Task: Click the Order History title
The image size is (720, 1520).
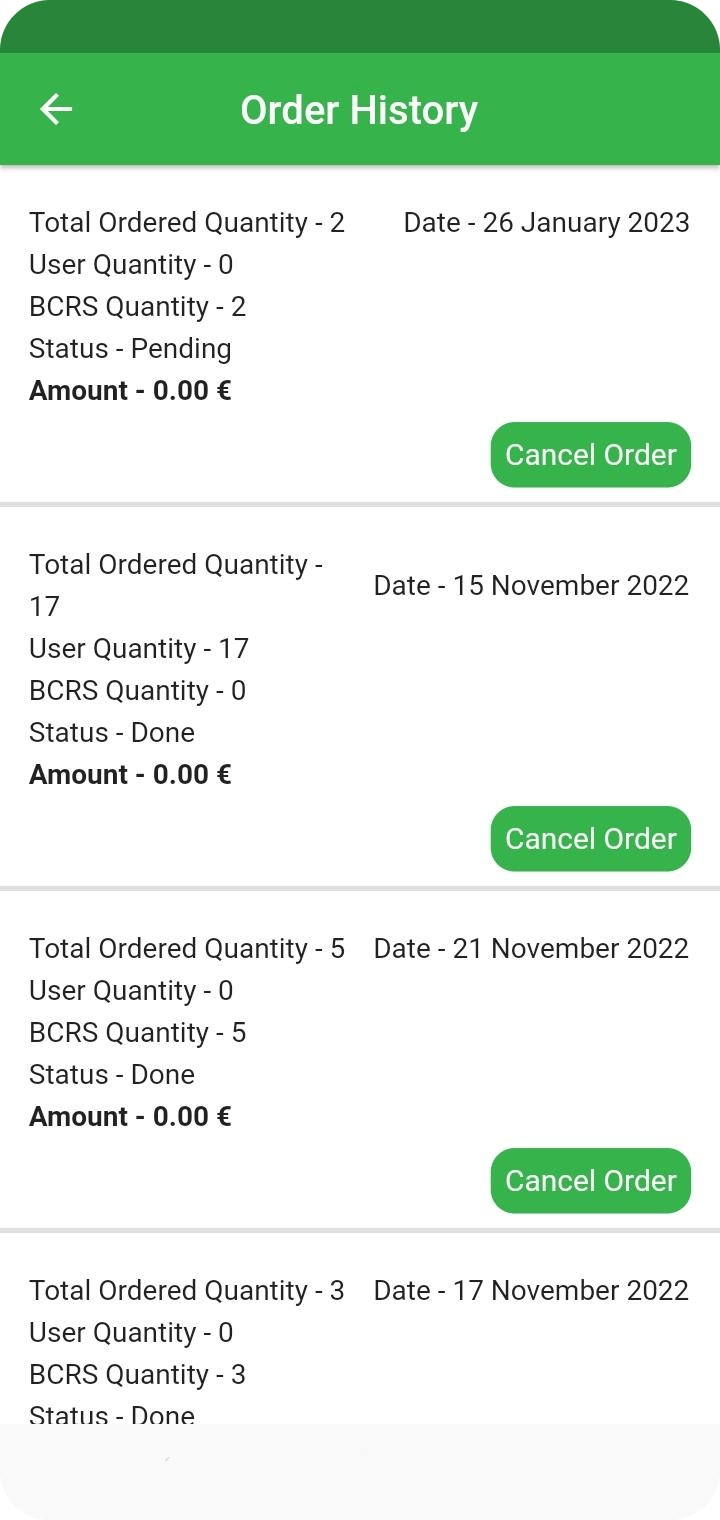Action: coord(359,109)
